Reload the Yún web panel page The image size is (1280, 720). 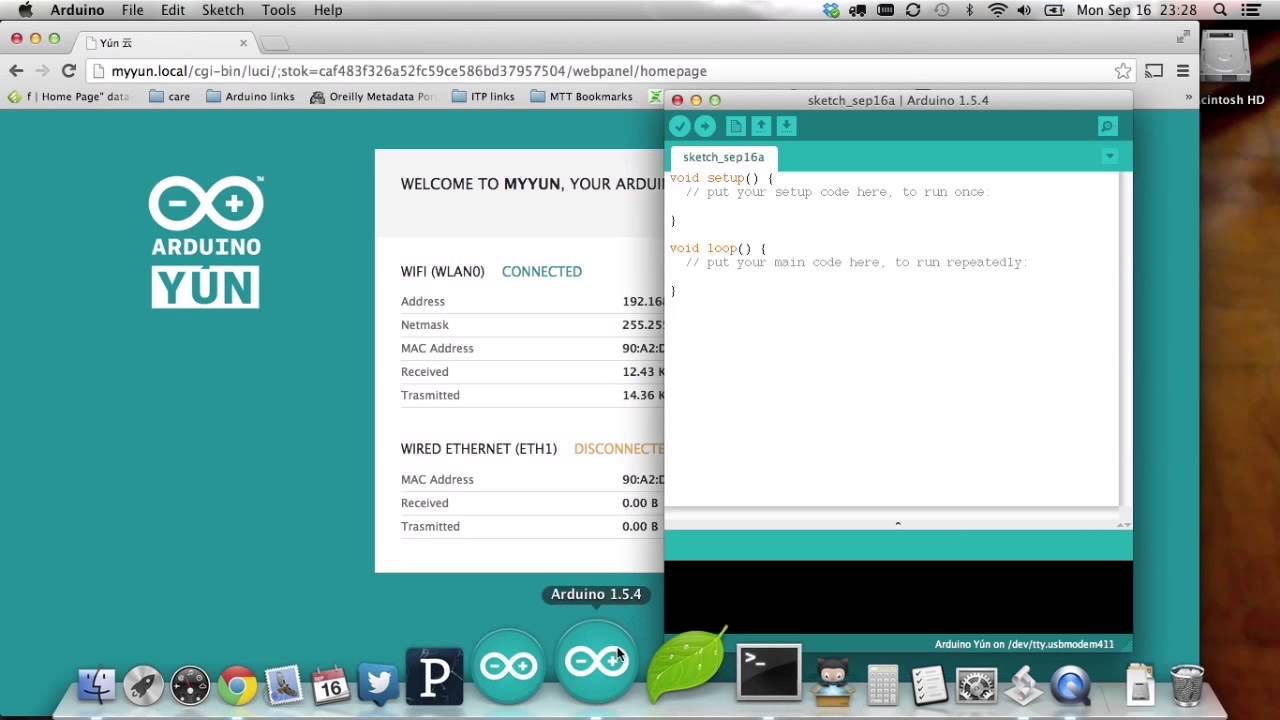(x=68, y=71)
